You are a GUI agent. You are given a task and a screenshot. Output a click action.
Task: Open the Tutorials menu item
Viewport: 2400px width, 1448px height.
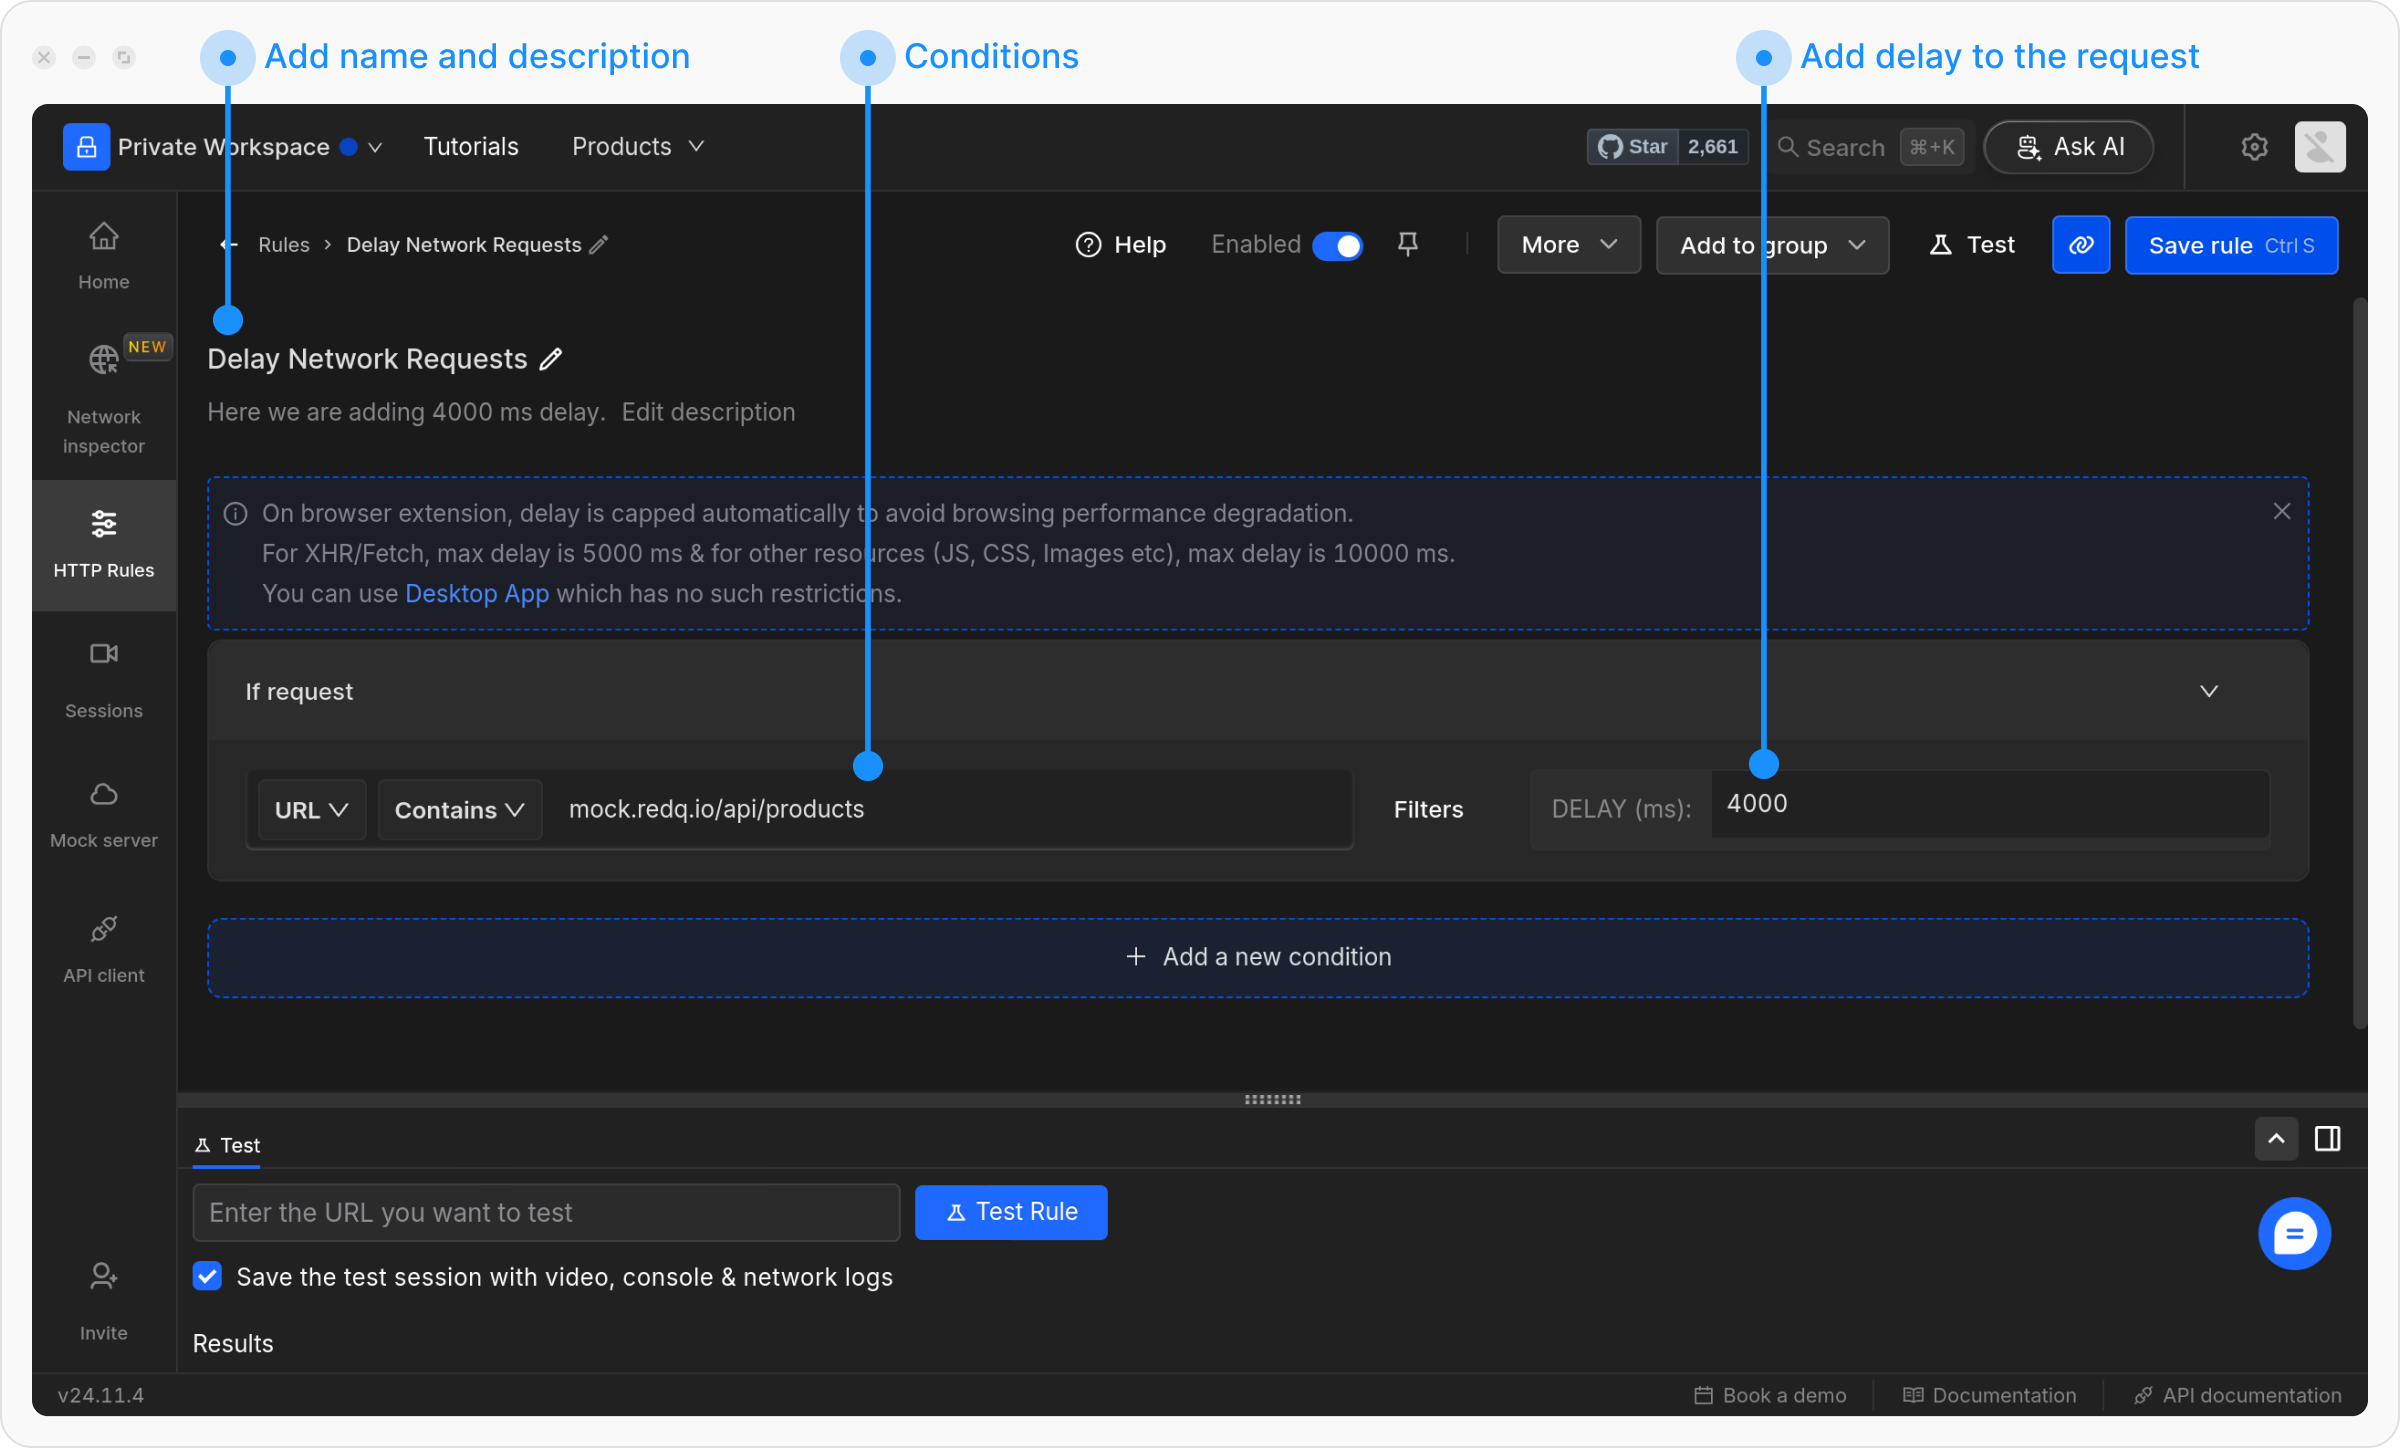[471, 147]
